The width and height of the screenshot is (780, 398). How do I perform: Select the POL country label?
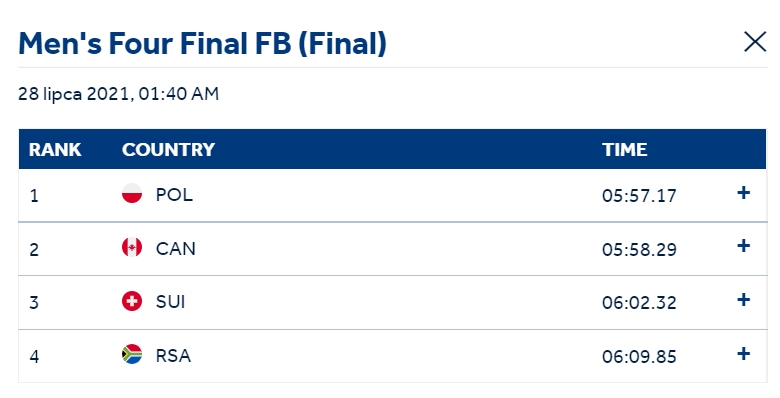click(x=174, y=195)
